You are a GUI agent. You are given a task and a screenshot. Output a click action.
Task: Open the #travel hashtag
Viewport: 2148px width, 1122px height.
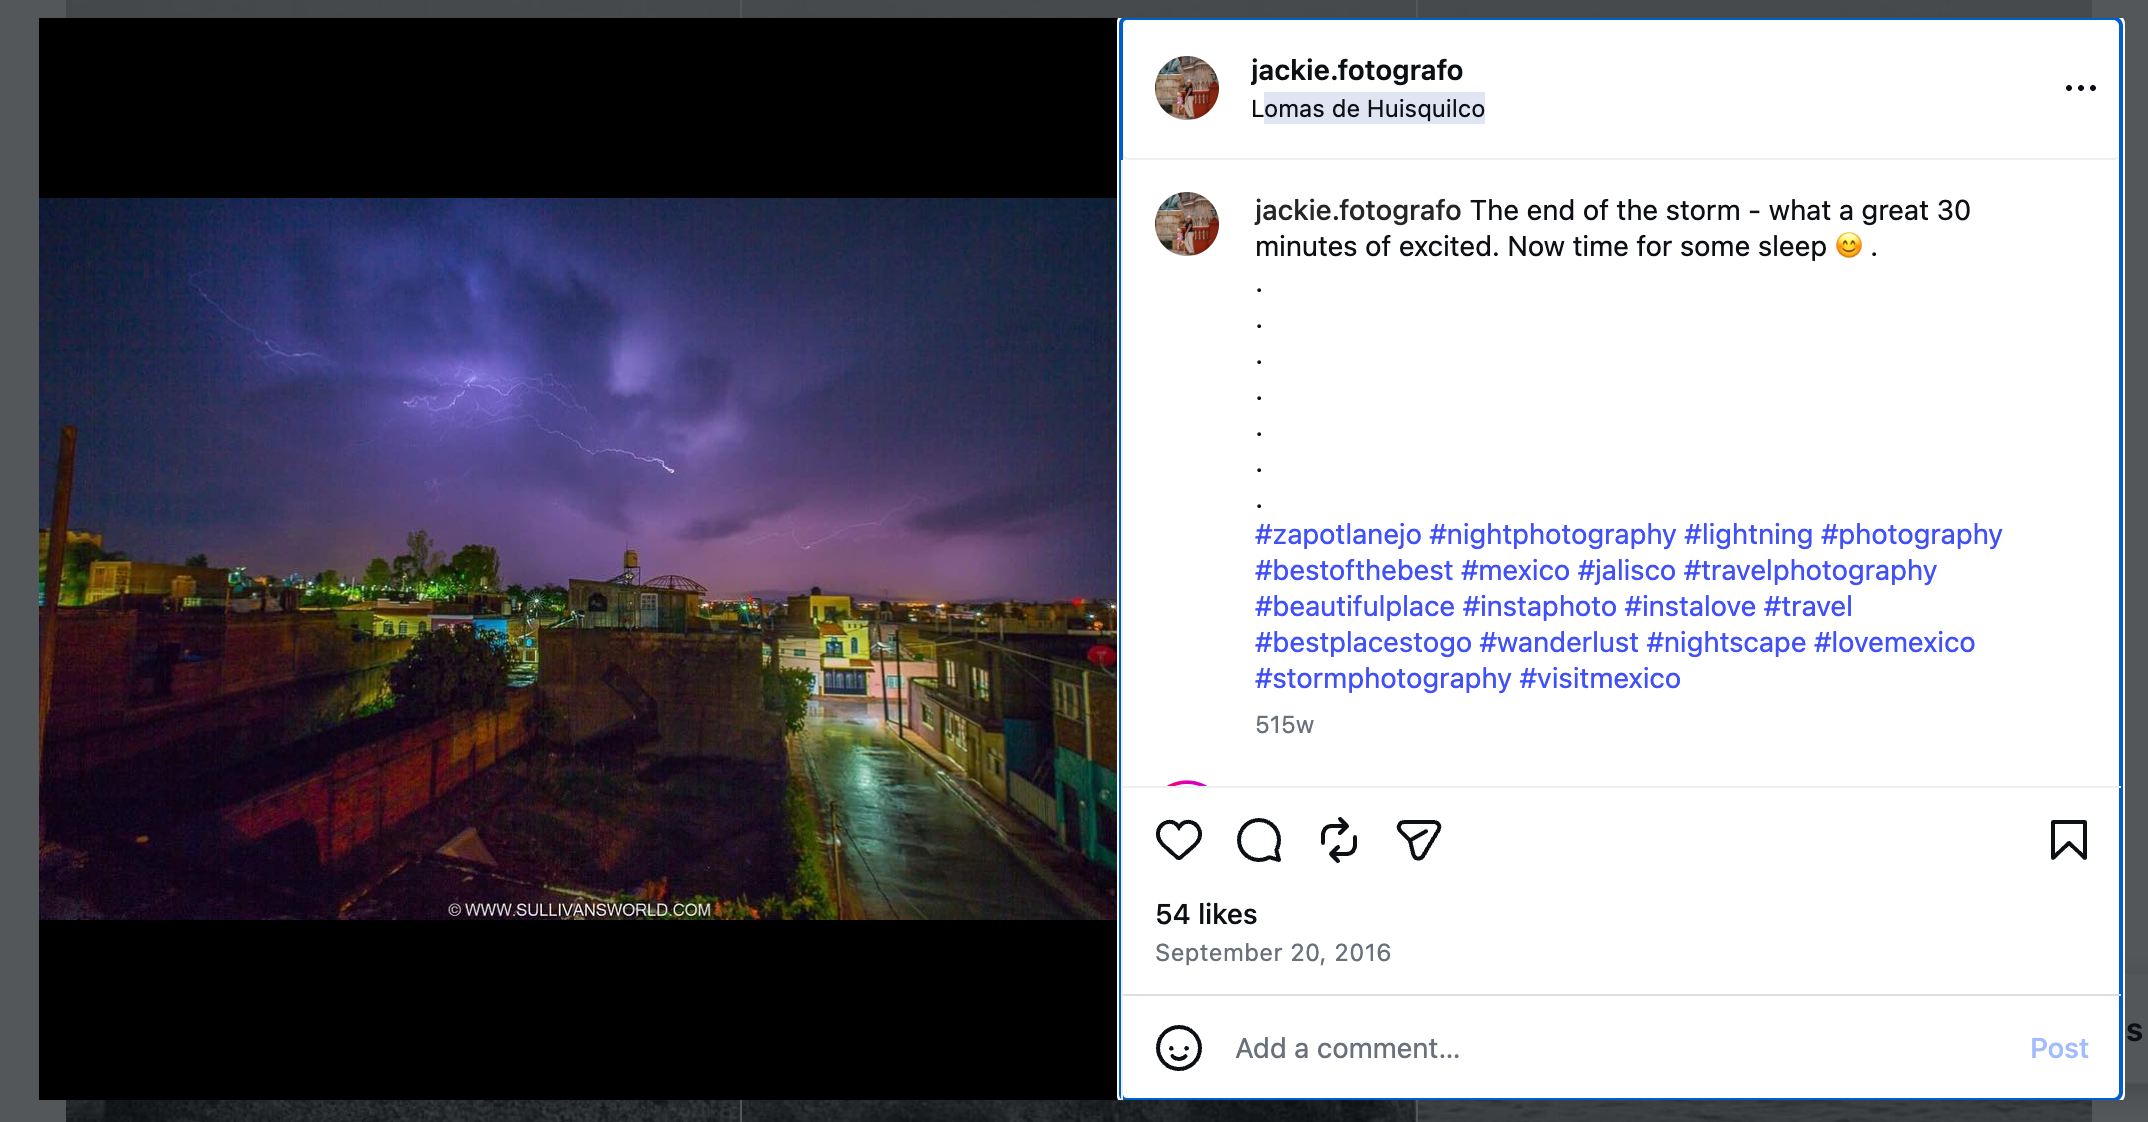point(1808,607)
